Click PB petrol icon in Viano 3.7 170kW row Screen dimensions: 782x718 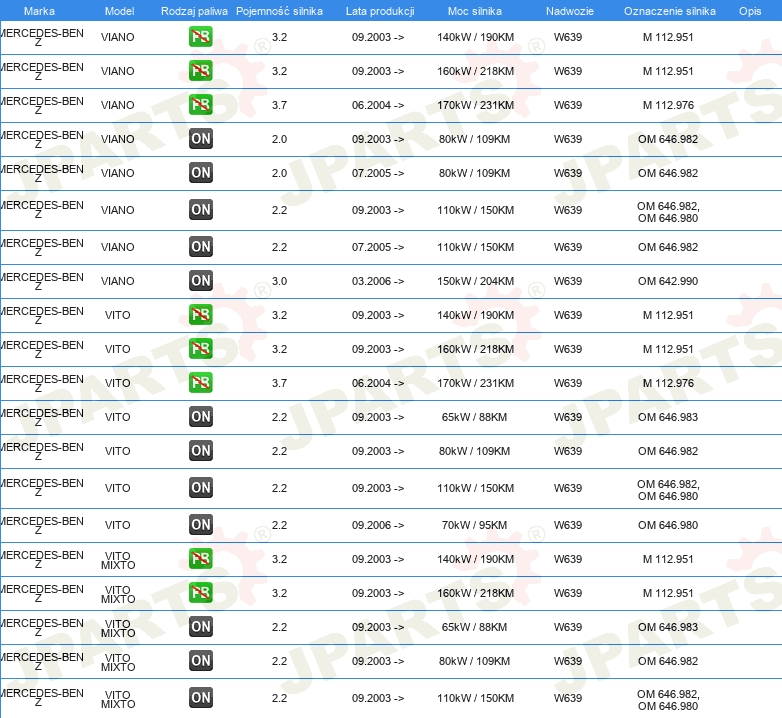coord(200,105)
